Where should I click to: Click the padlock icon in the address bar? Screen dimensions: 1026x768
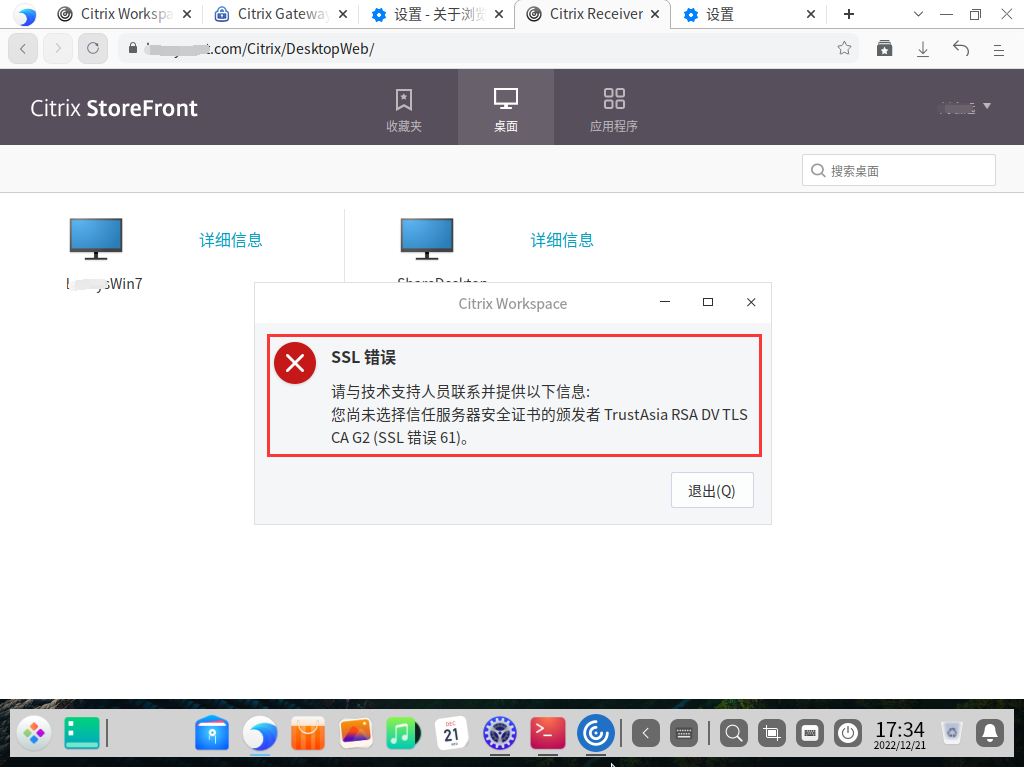click(x=133, y=48)
